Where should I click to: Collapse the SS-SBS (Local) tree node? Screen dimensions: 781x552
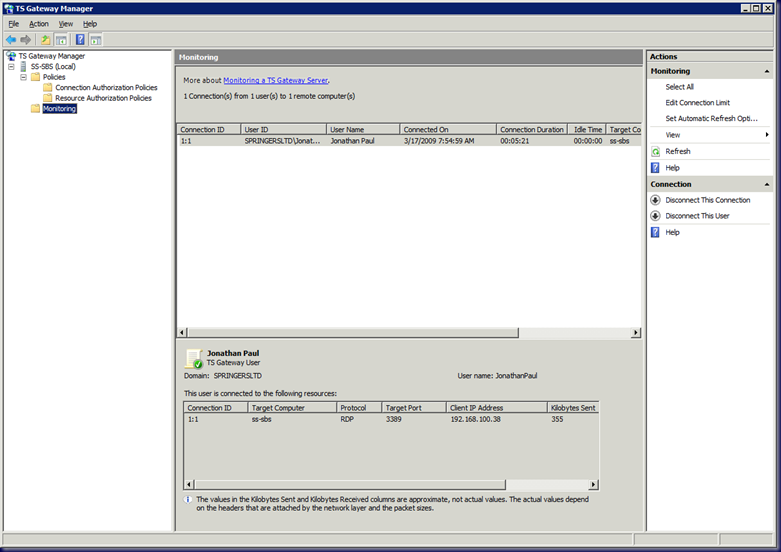pos(12,67)
